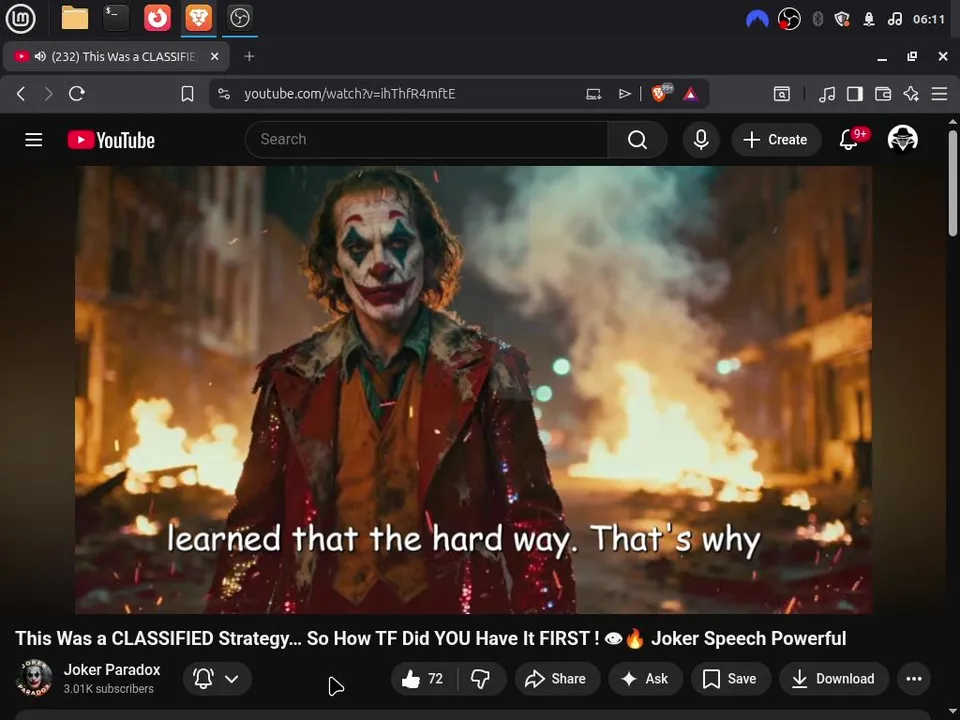Search with your voice microphone
Screen dimensions: 960x720
click(x=701, y=140)
